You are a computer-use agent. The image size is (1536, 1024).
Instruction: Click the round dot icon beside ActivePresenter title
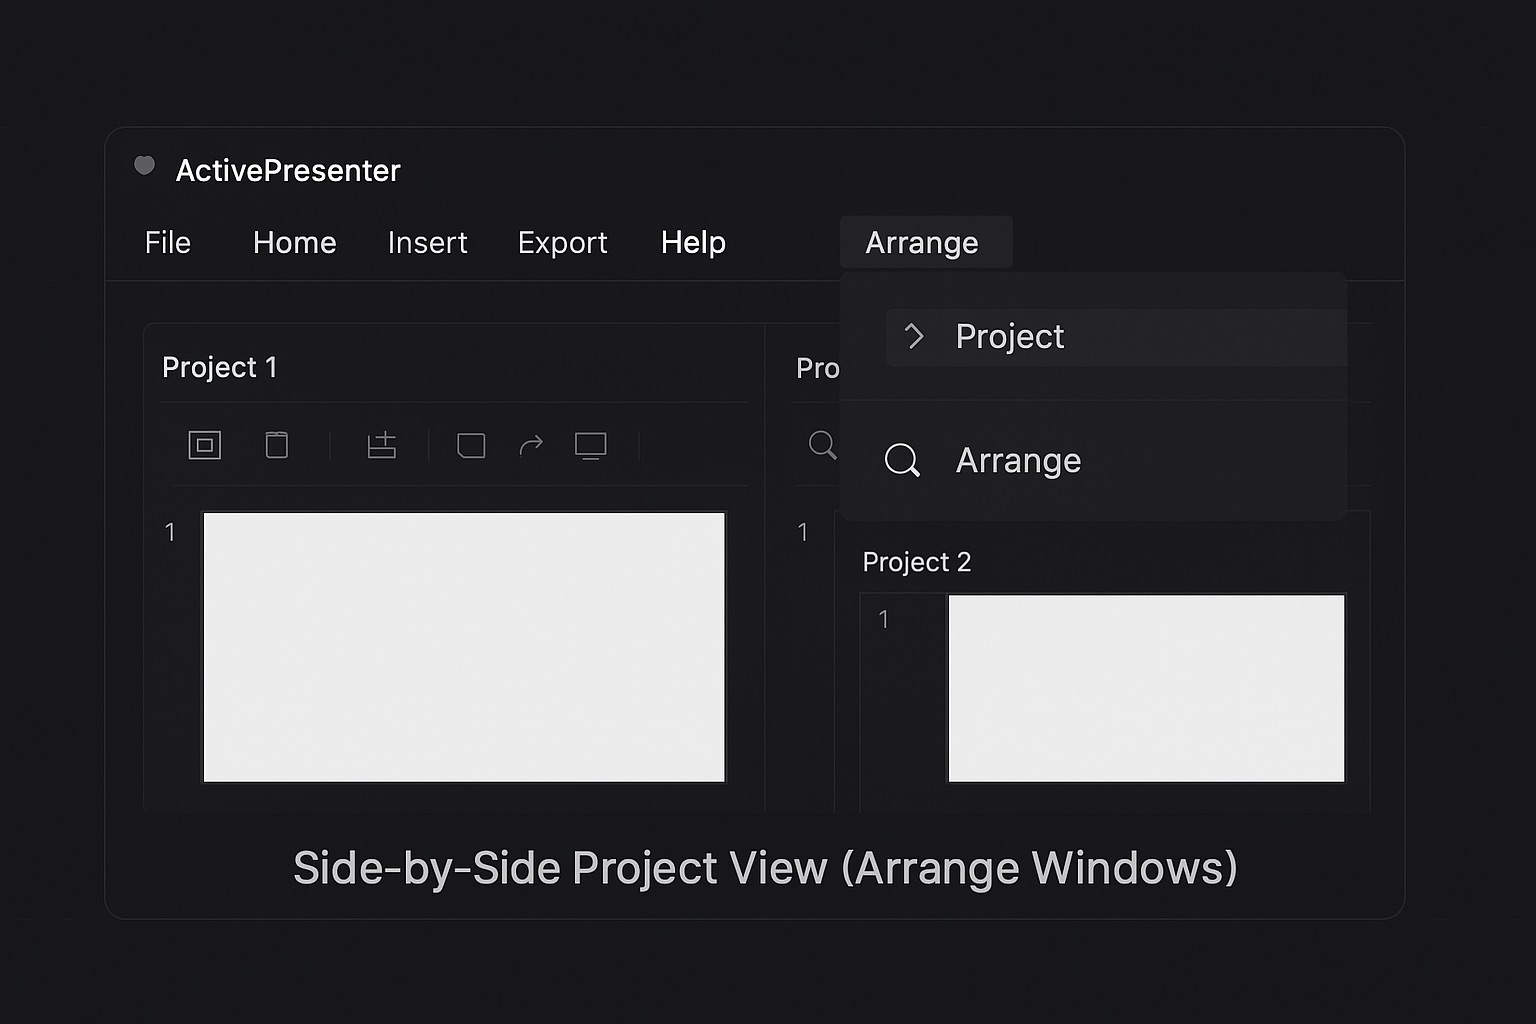[x=145, y=166]
